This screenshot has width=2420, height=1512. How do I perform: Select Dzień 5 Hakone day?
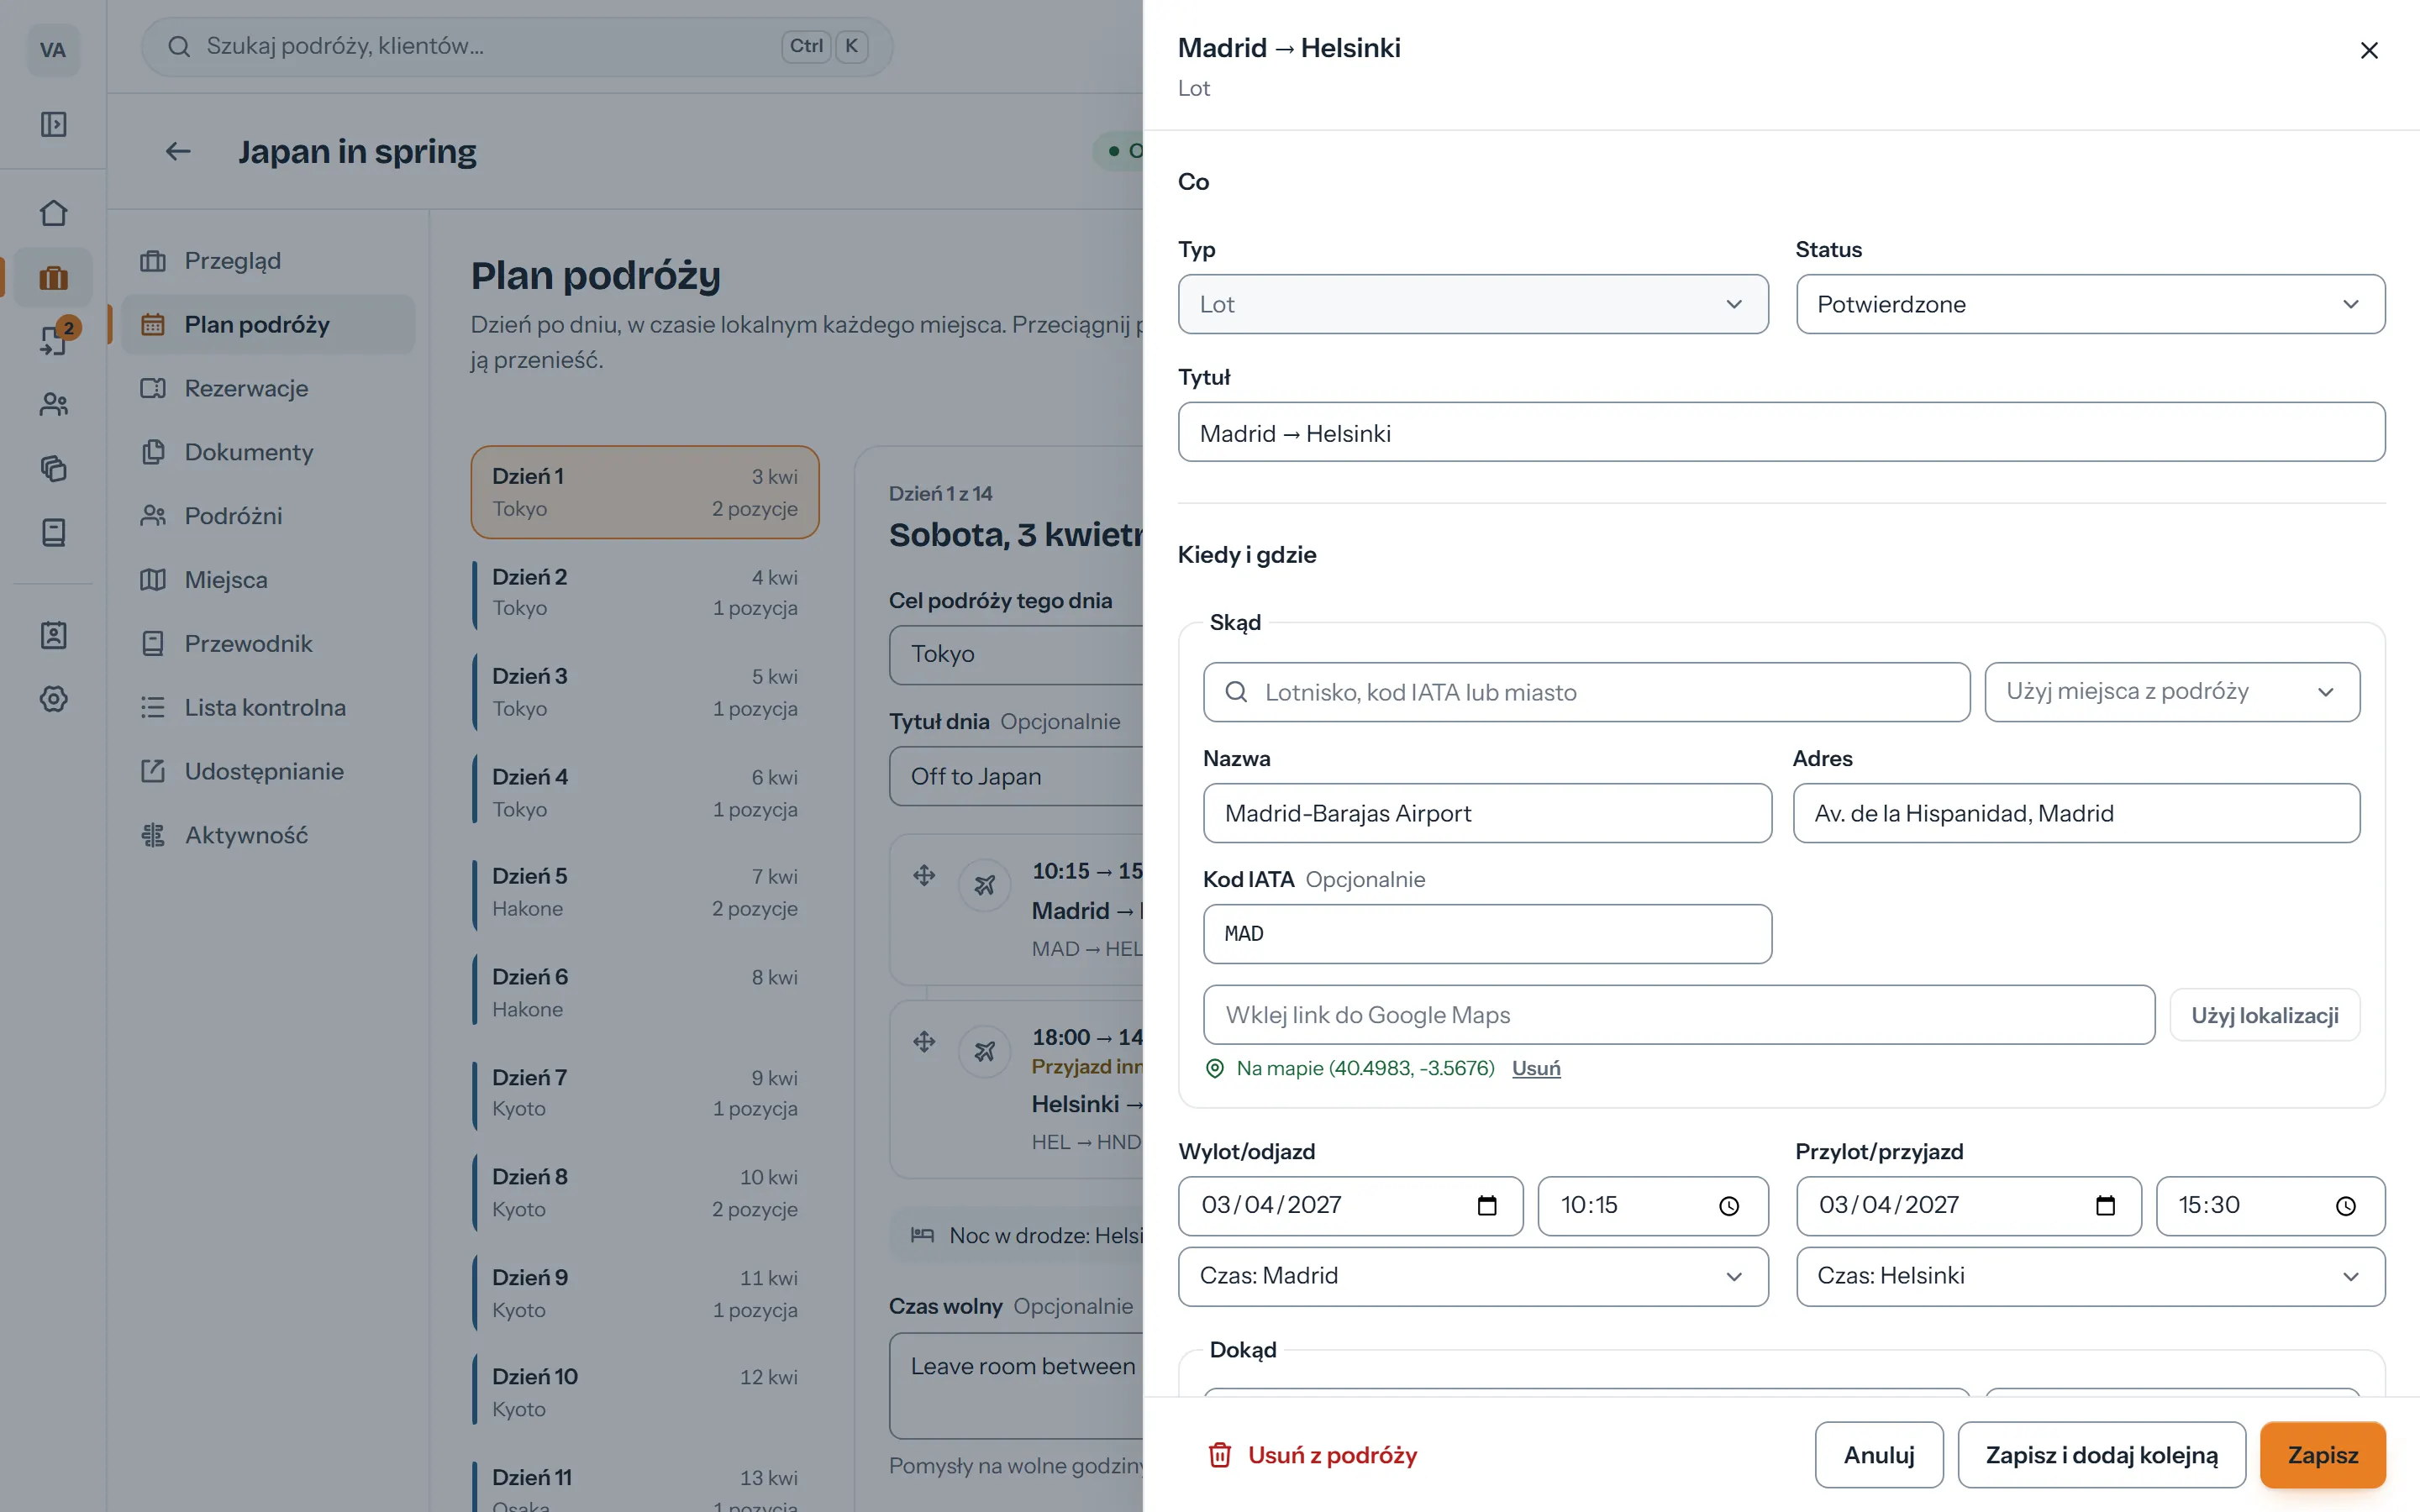pyautogui.click(x=645, y=892)
